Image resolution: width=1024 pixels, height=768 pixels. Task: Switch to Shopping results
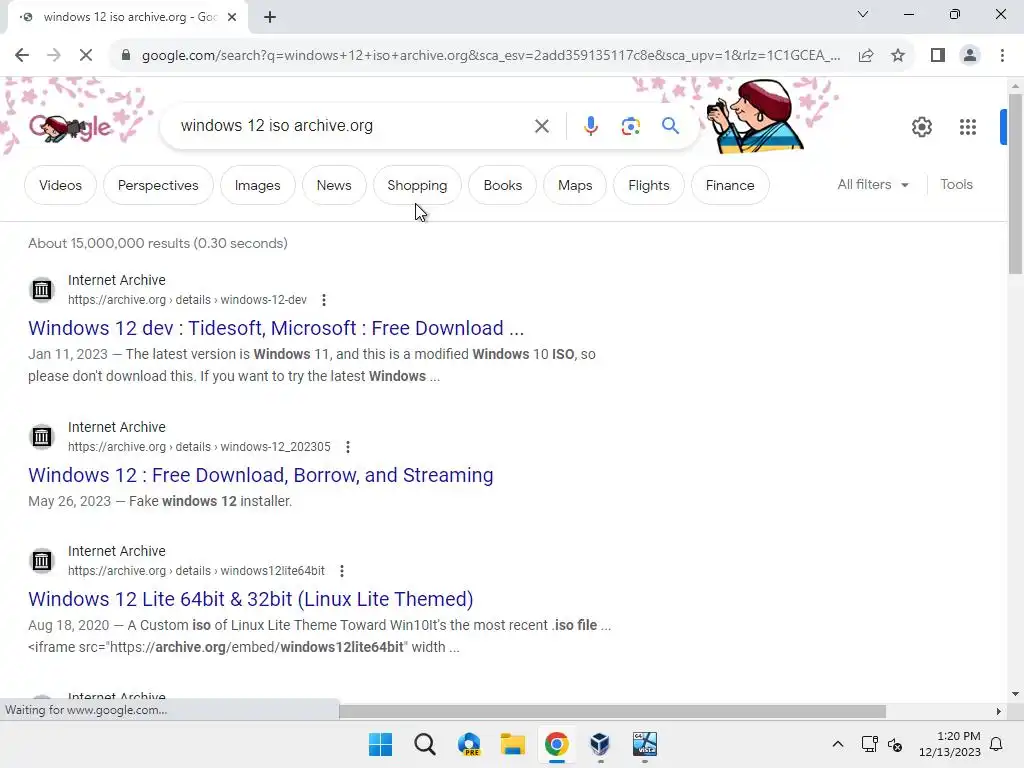[x=417, y=185]
